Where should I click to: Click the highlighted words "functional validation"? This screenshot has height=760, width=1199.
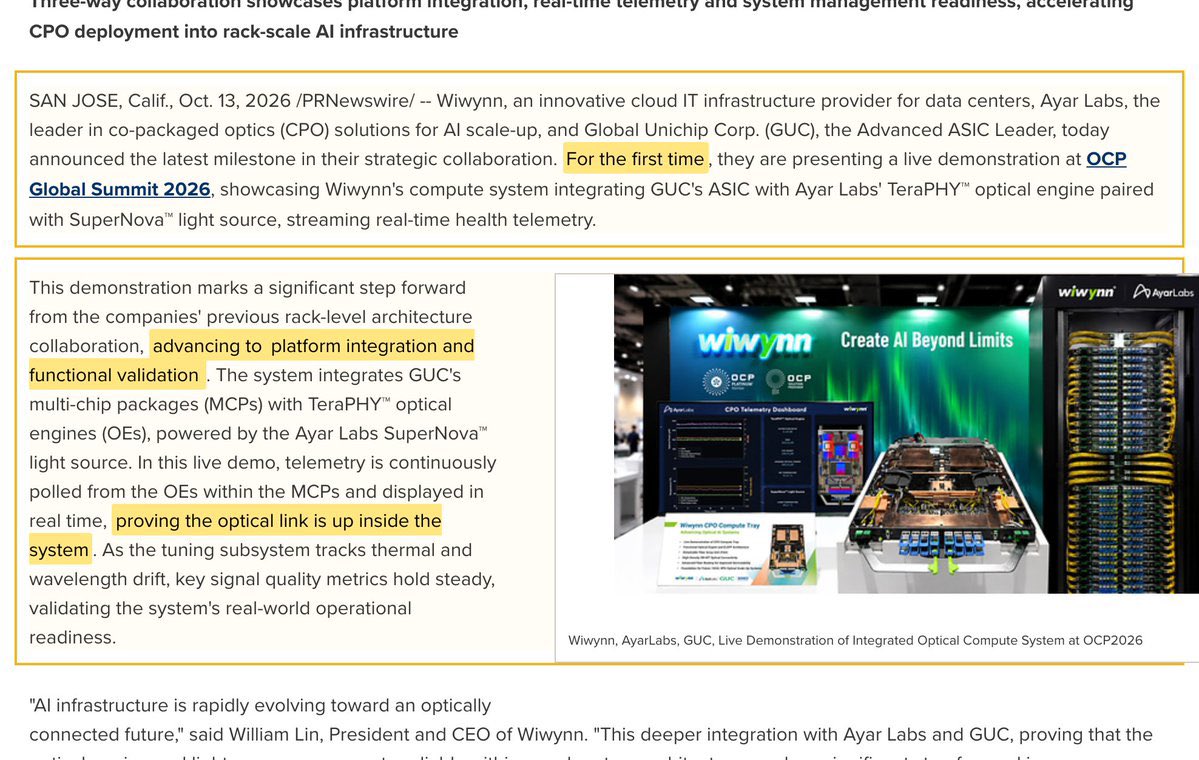point(116,375)
